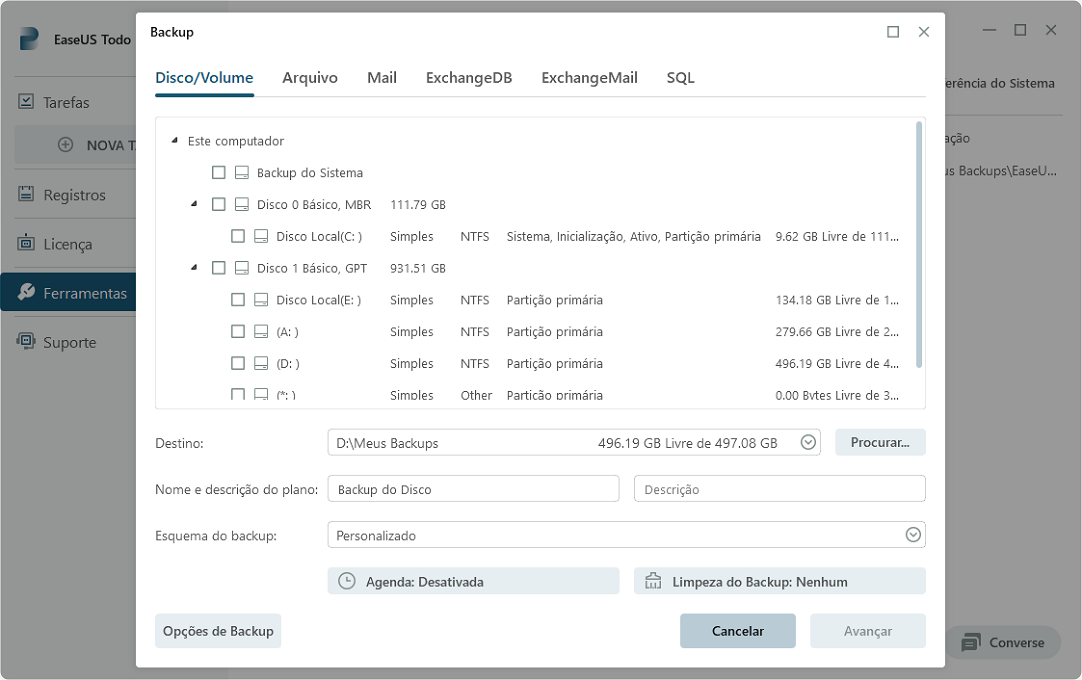
Task: Click the Licença icon in sidebar
Action: [x=26, y=244]
